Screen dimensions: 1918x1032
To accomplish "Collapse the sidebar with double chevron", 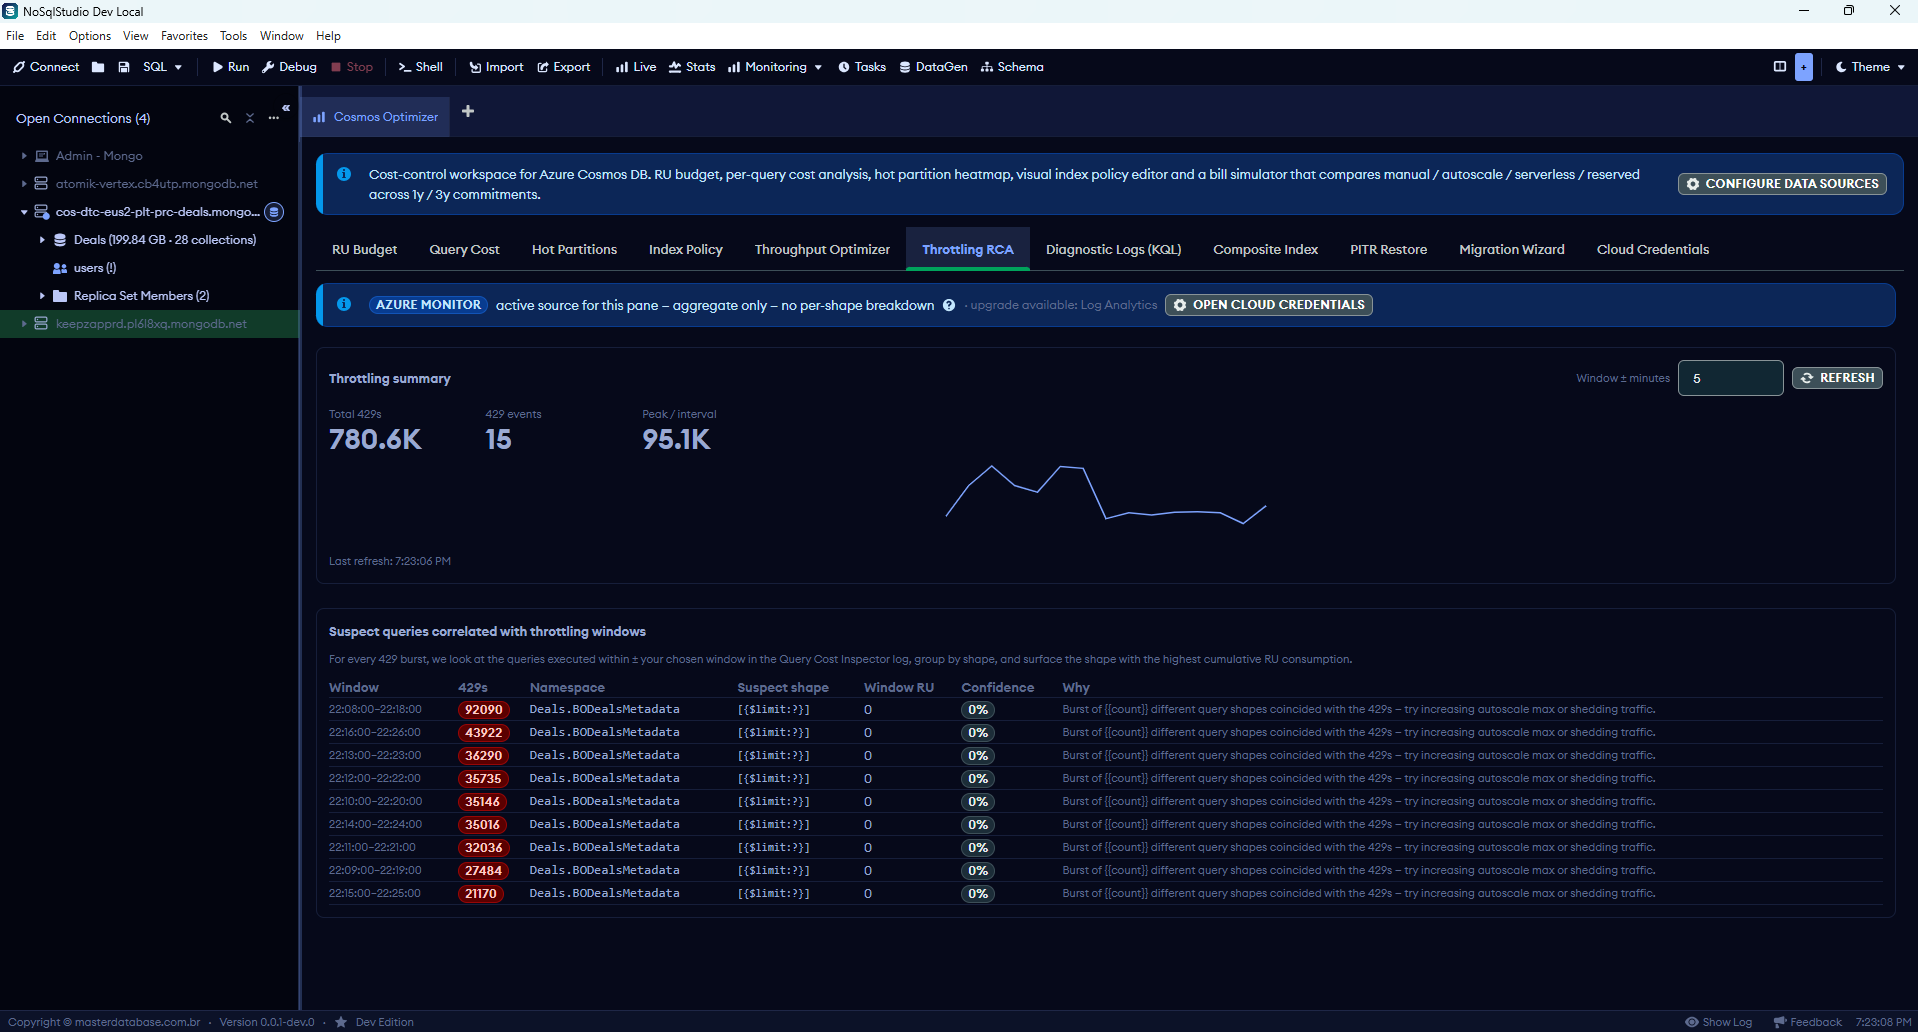I will coord(286,108).
